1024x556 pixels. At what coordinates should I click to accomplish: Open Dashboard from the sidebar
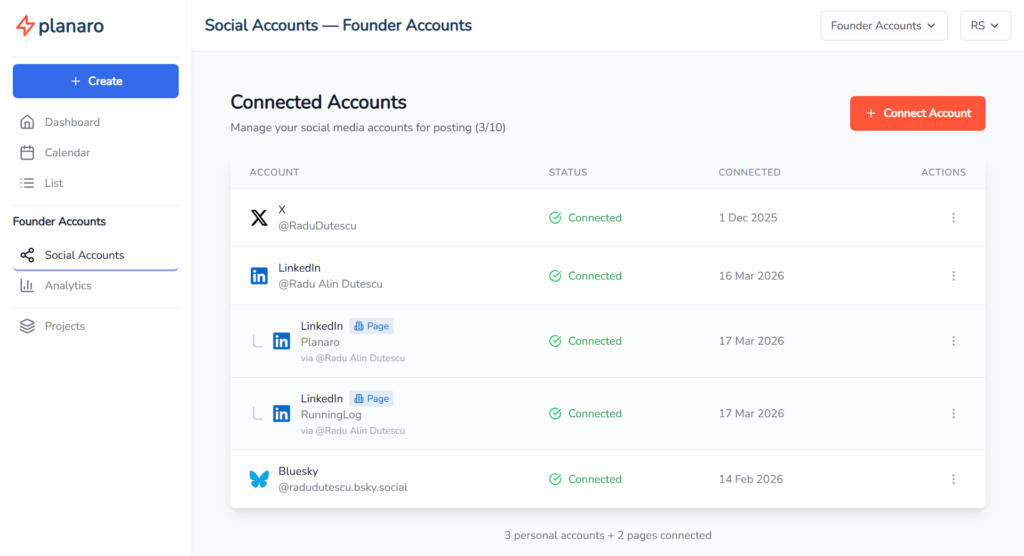coord(95,122)
